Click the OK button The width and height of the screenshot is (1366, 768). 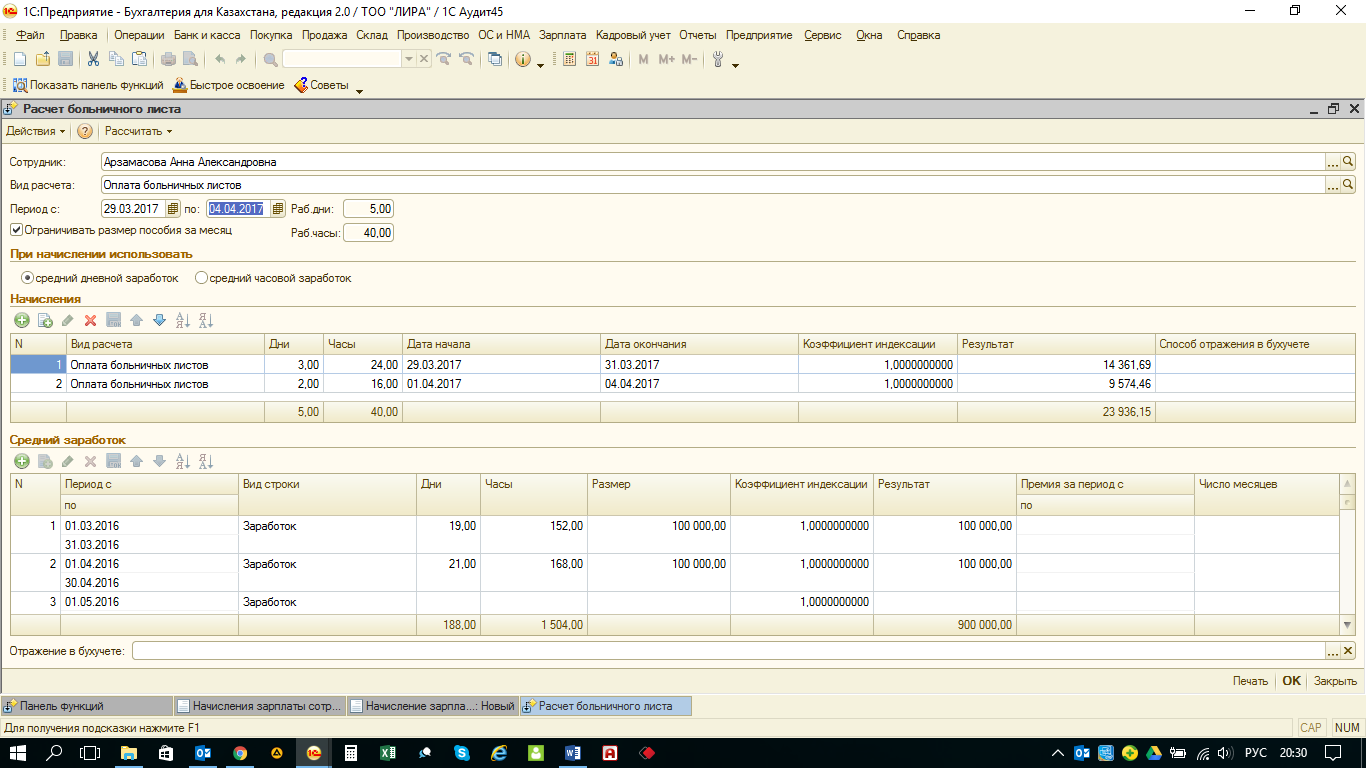point(1292,681)
